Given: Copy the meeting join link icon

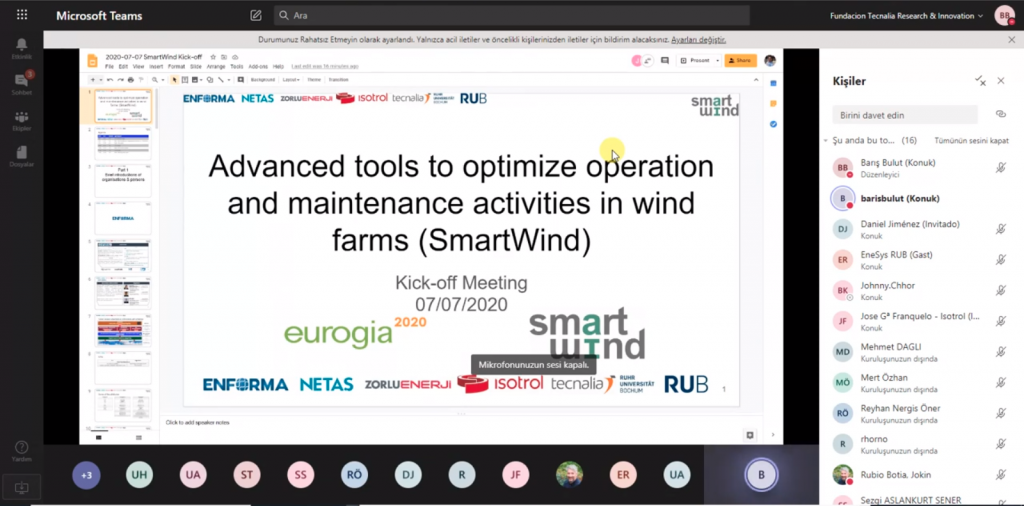Looking at the screenshot, I should coord(1000,114).
